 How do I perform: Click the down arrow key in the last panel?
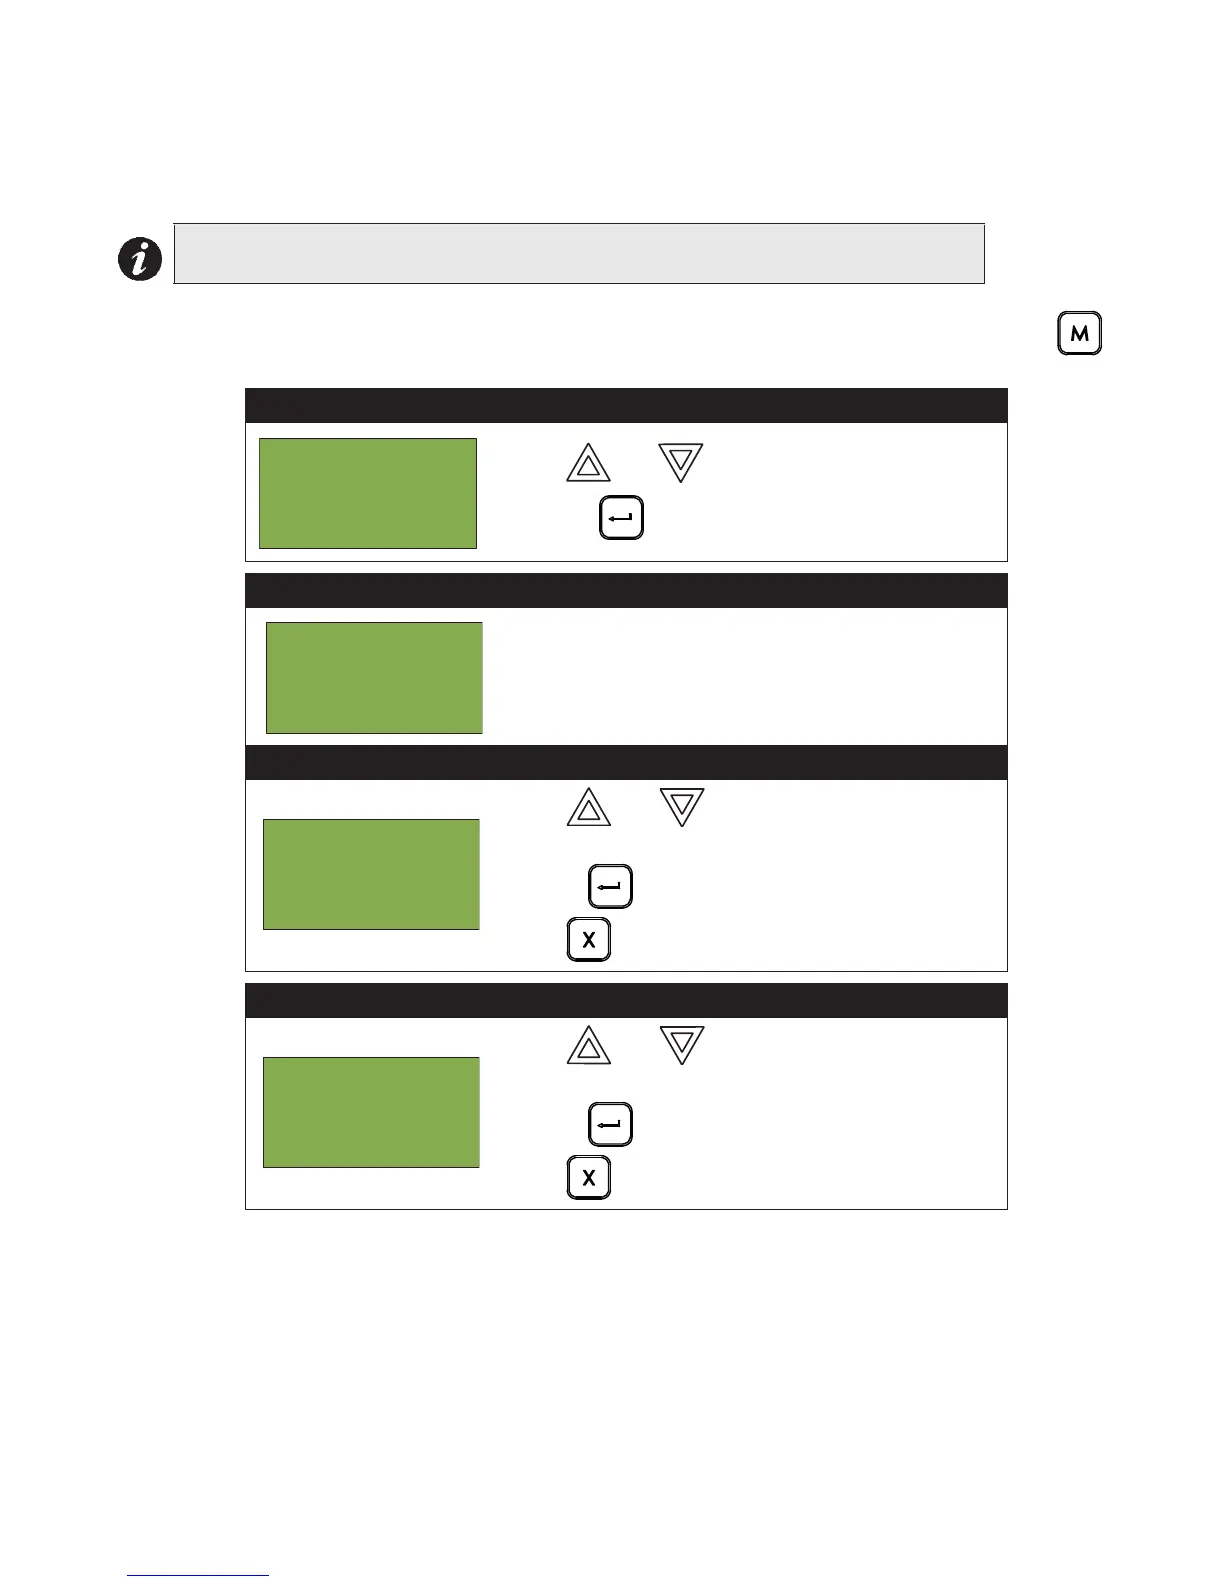coord(681,1045)
